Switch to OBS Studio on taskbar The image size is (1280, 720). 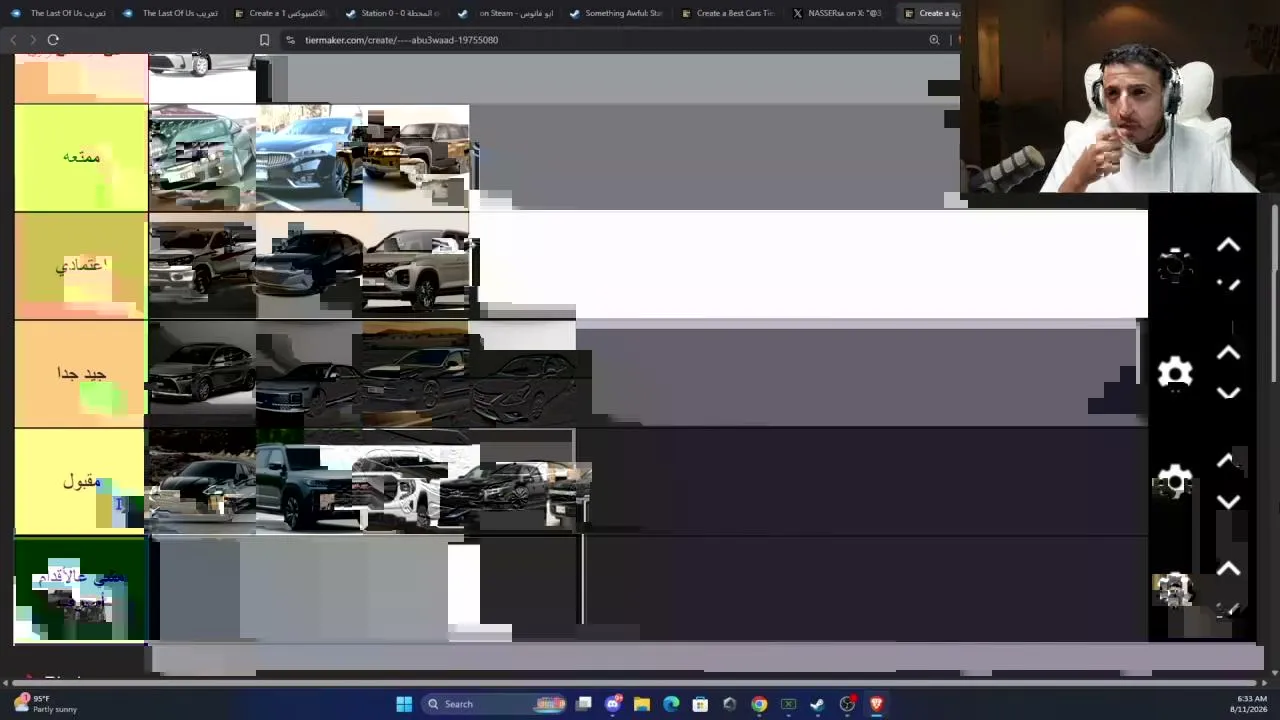coord(847,704)
